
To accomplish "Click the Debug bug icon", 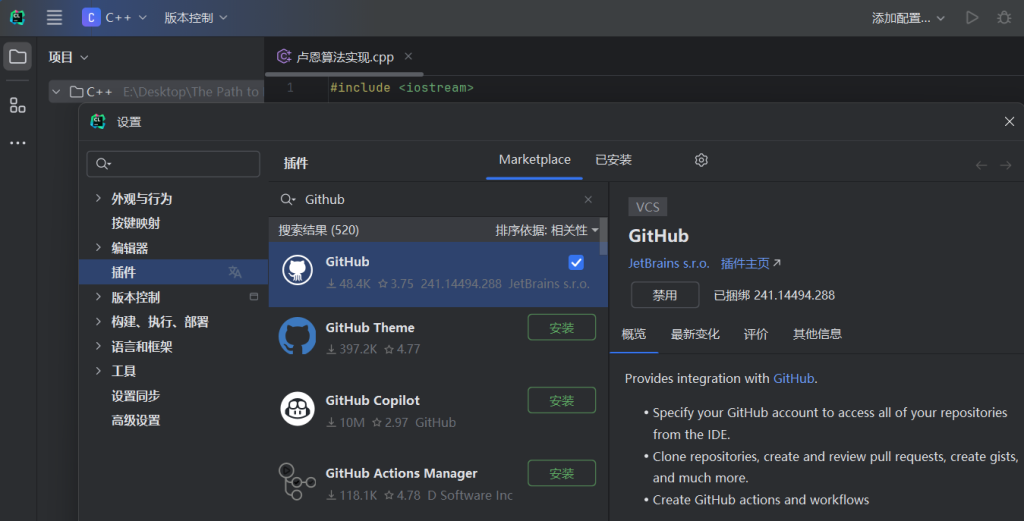I will click(1003, 17).
